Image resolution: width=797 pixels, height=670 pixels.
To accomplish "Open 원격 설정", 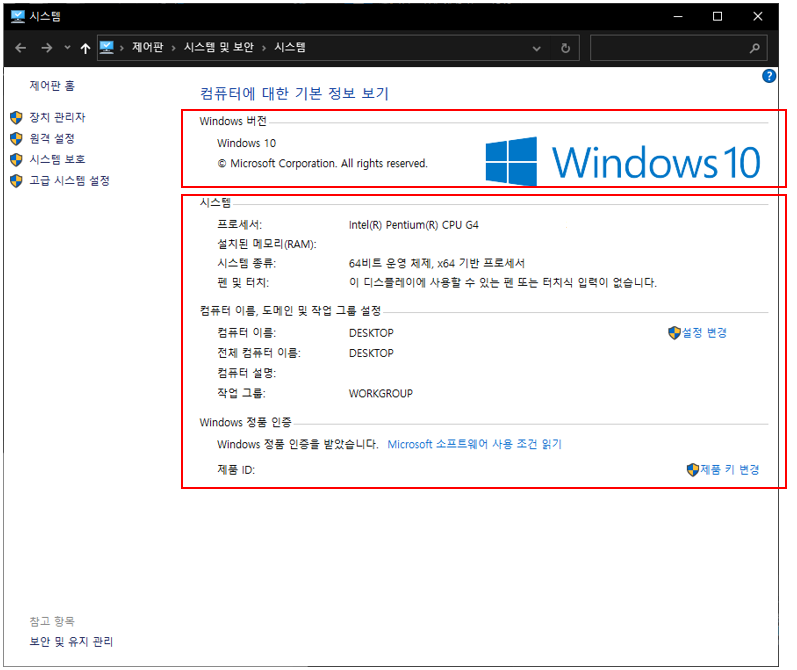I will tap(52, 138).
